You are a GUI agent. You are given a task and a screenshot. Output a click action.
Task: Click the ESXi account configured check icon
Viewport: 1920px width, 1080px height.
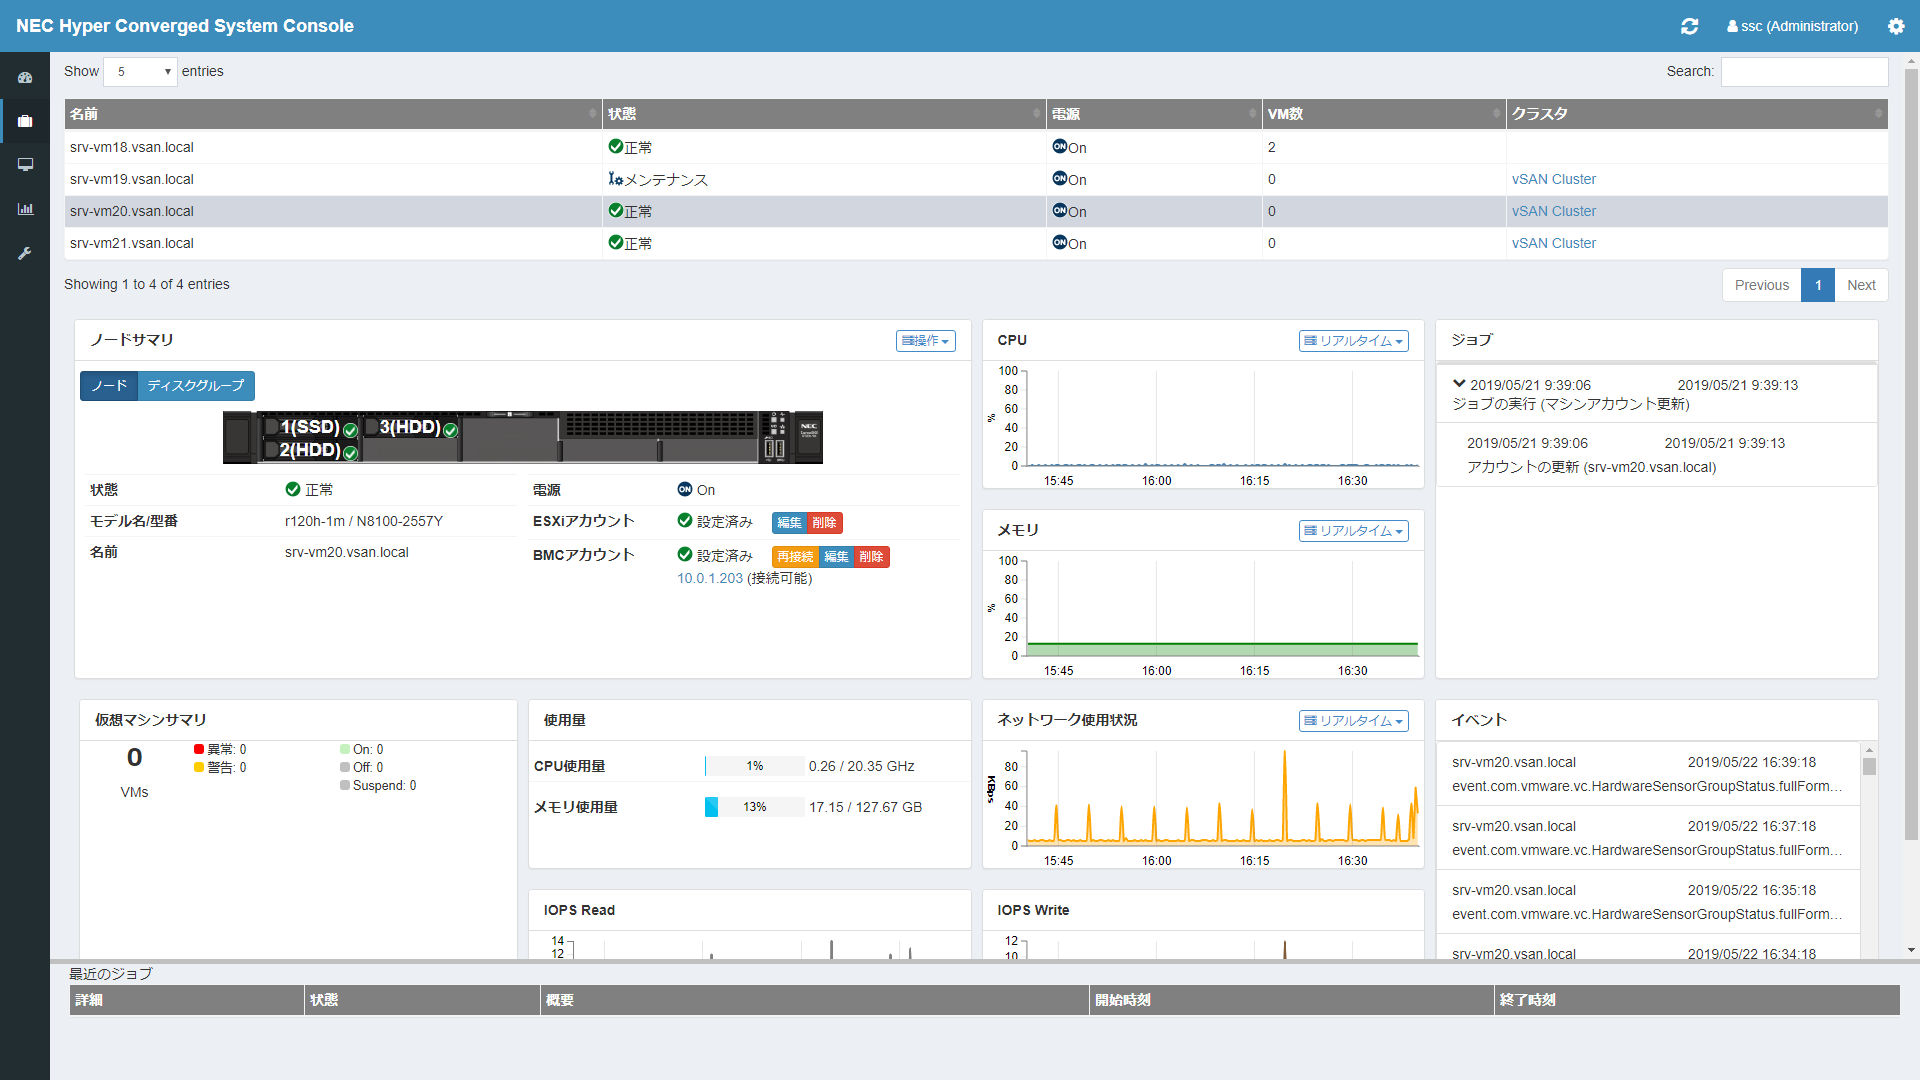(685, 520)
